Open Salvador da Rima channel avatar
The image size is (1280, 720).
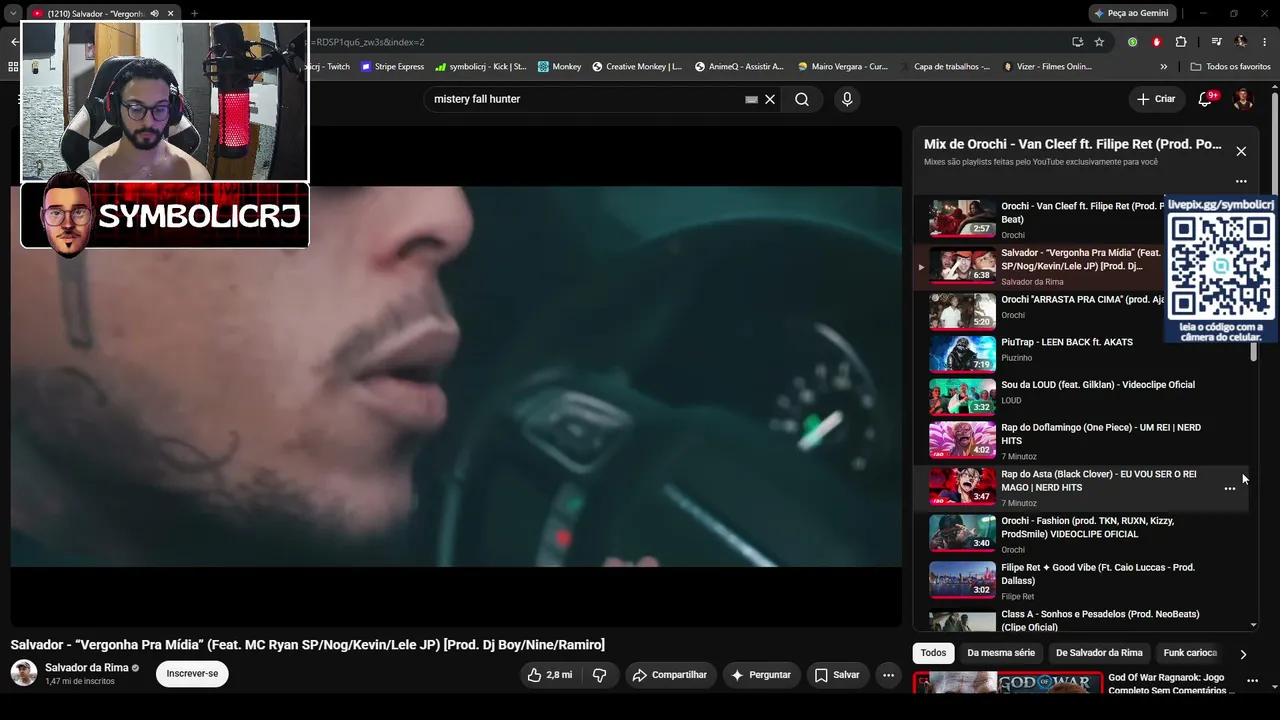[x=24, y=673]
